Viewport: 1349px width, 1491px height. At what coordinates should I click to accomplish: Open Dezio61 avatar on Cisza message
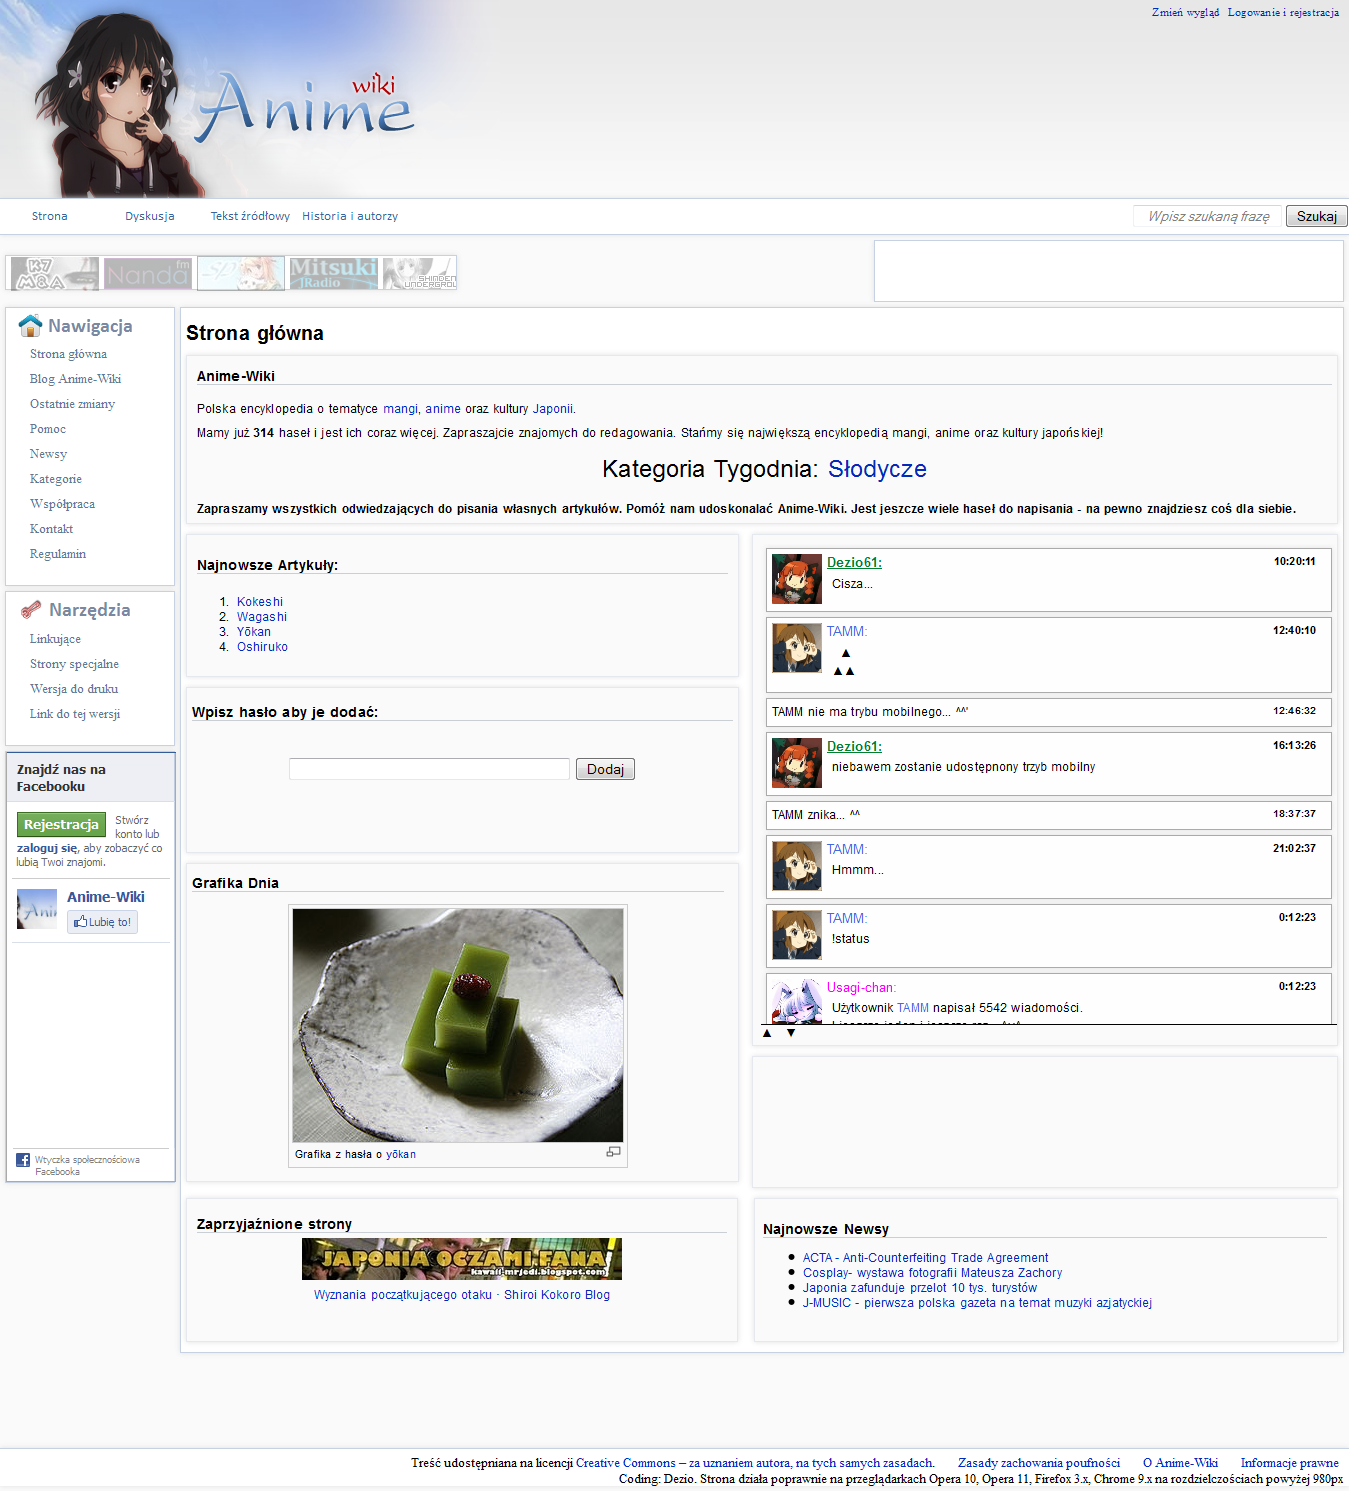797,579
